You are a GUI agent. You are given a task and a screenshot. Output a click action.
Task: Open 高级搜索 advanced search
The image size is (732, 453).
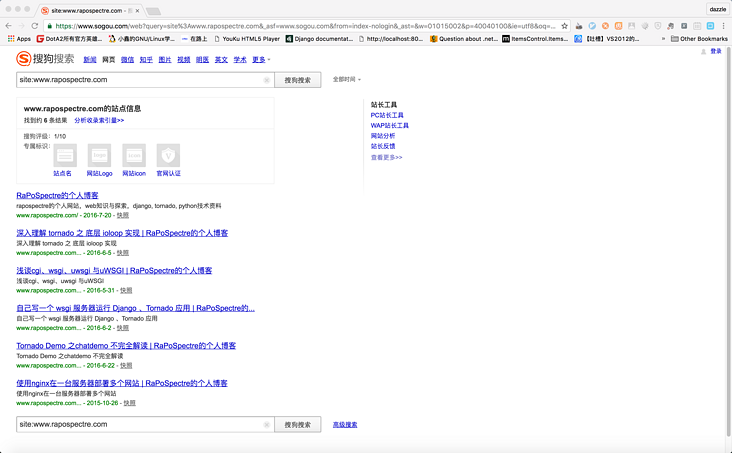[x=345, y=425]
